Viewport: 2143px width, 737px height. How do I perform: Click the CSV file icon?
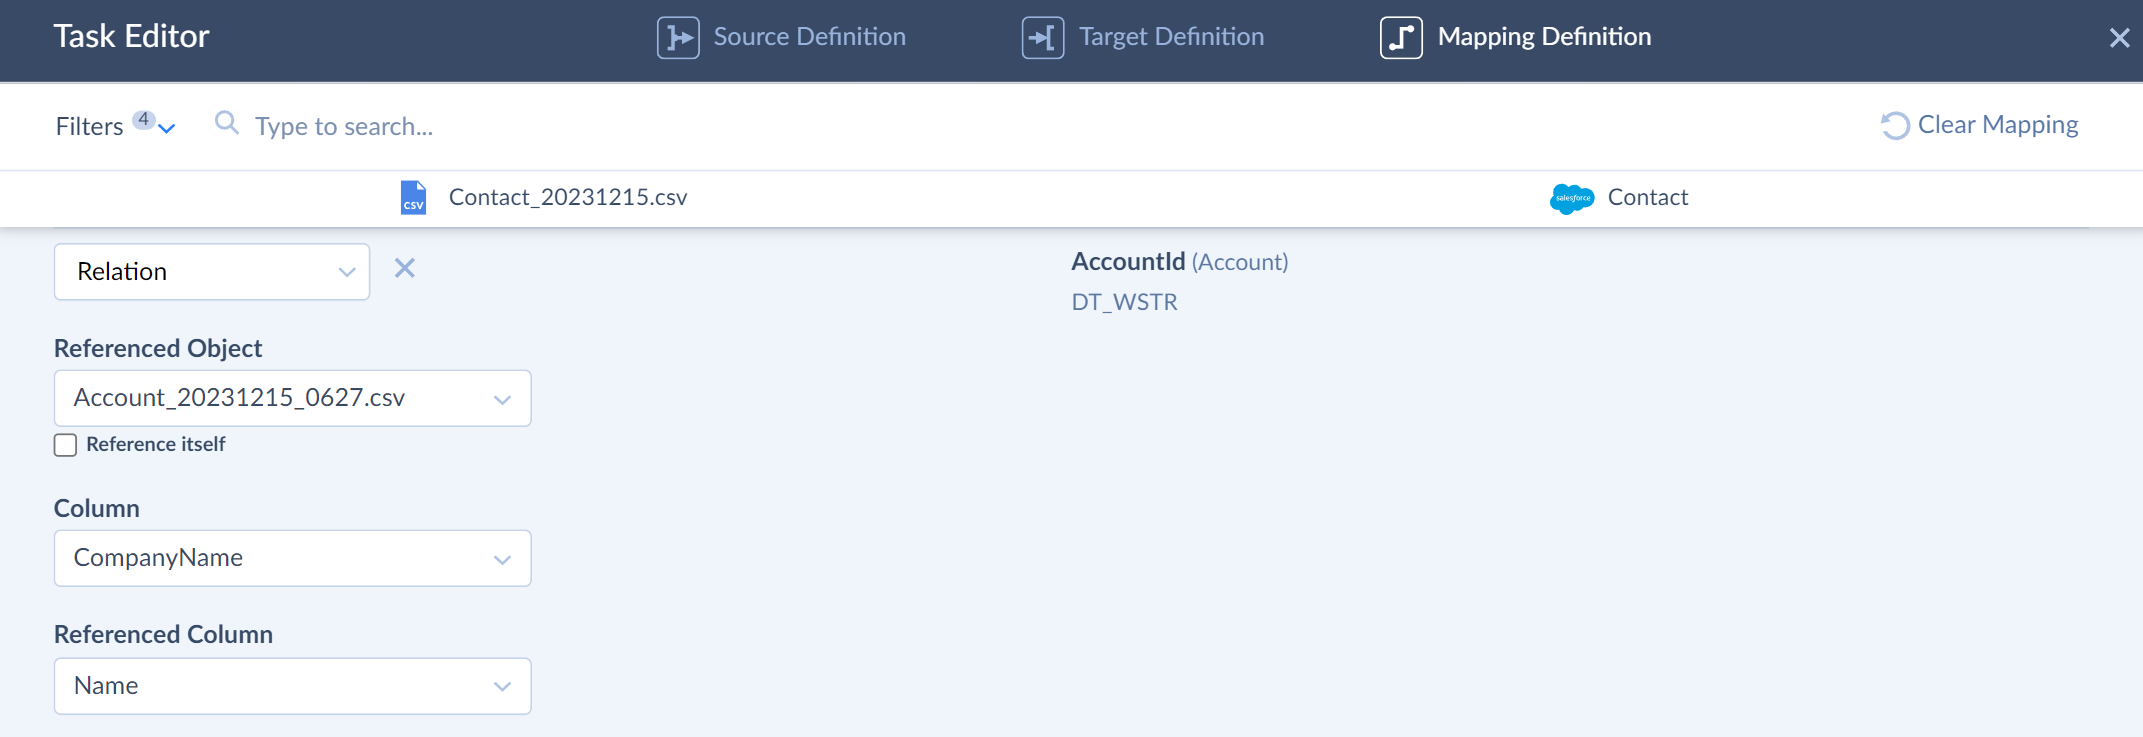[413, 197]
